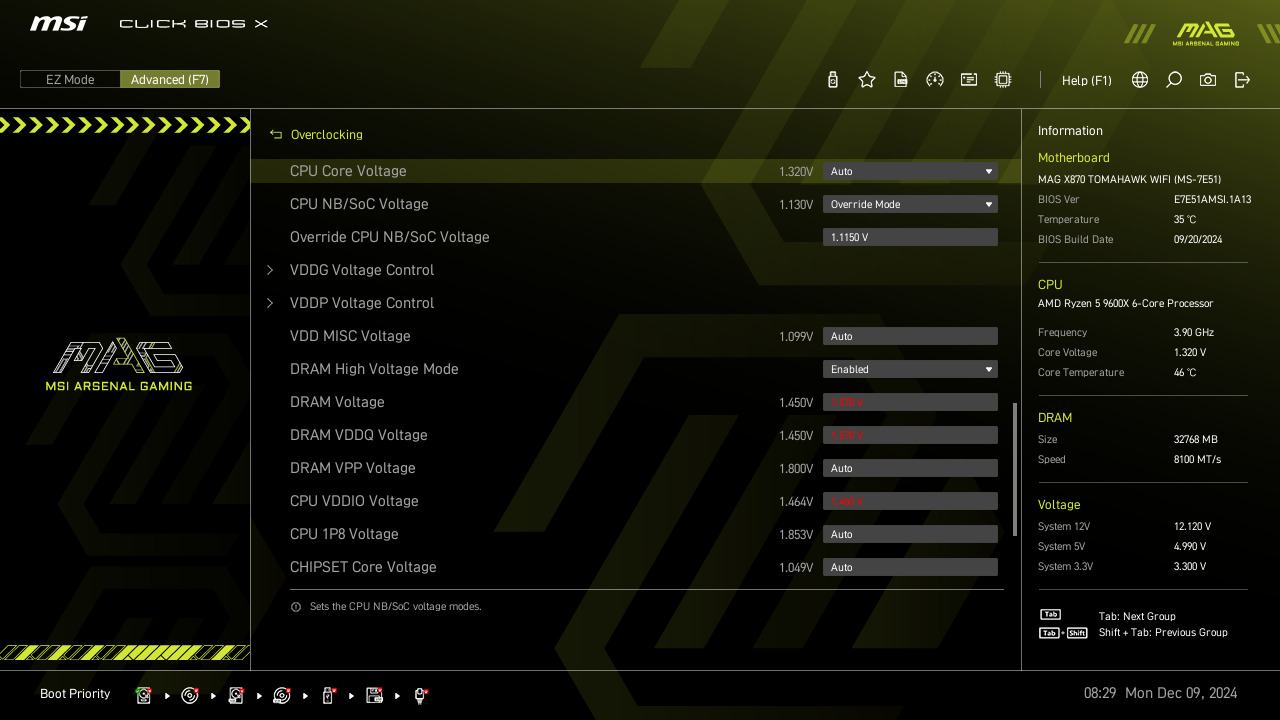The width and height of the screenshot is (1280, 720).
Task: Click the Overclocking back arrow icon
Action: pos(276,135)
